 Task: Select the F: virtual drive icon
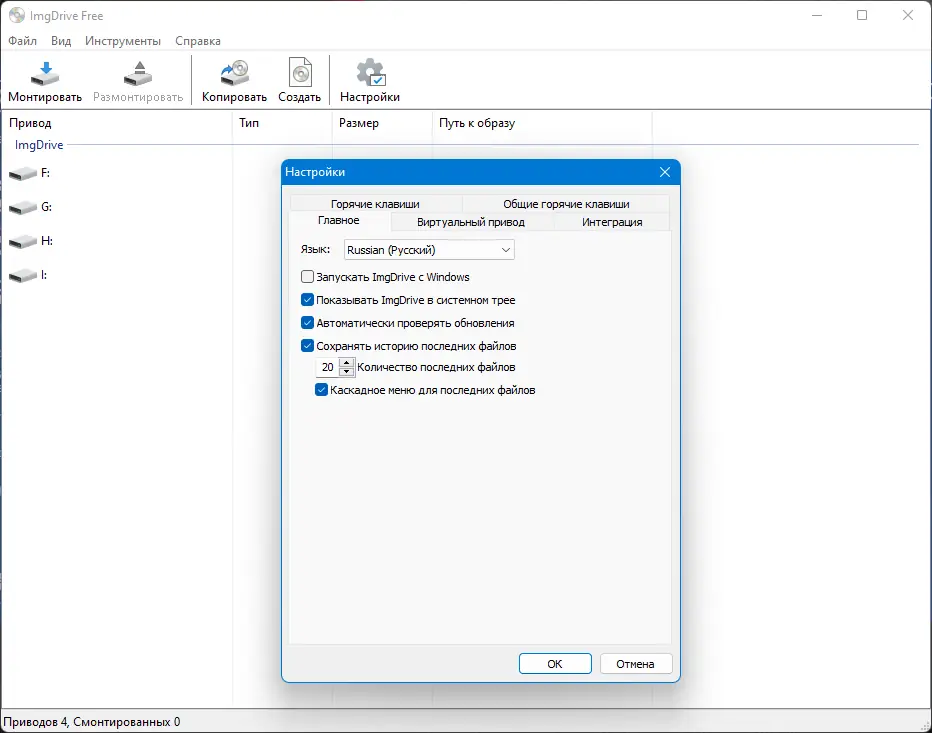coord(23,174)
